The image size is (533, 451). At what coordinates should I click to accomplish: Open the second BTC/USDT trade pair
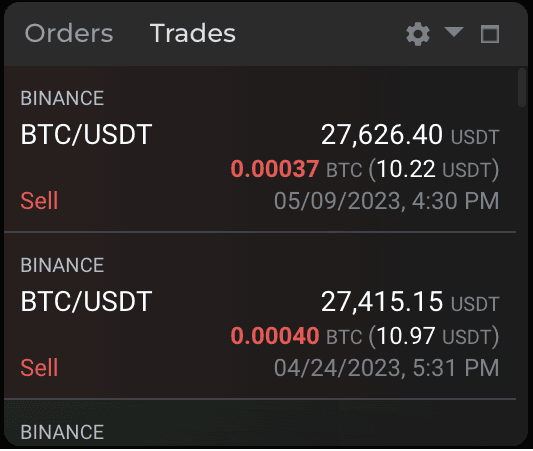pos(86,301)
